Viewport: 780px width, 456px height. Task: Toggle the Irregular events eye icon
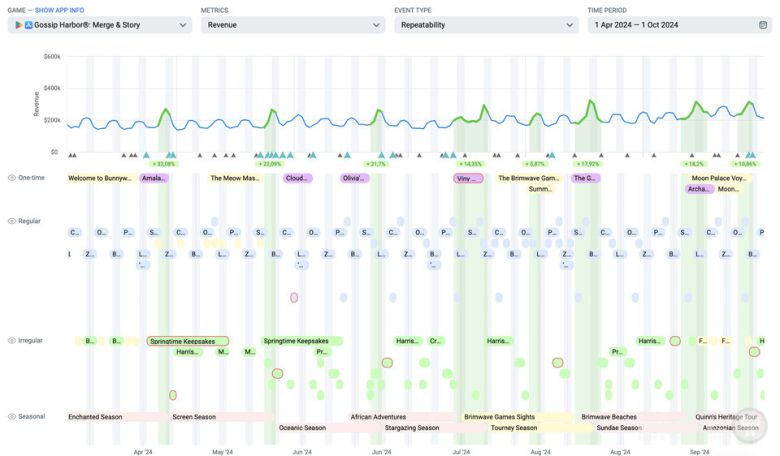(12, 340)
